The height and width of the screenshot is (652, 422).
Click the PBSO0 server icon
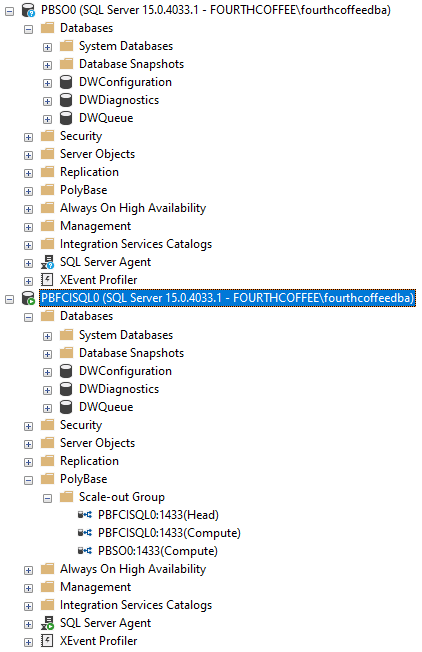(28, 10)
